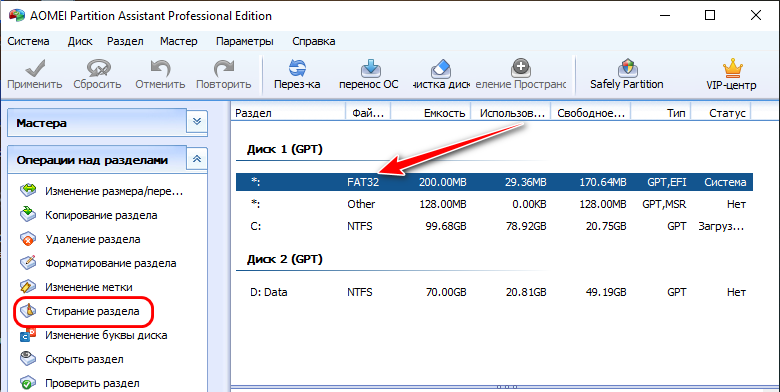Click the Мастера panel title
The image size is (780, 392).
point(41,122)
